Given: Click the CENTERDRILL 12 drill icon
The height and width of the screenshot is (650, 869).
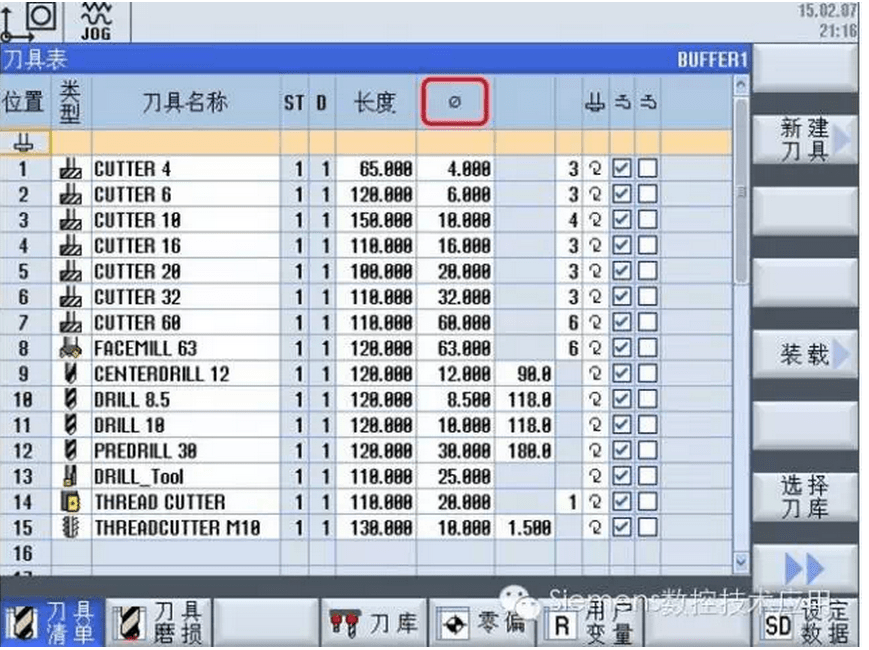Looking at the screenshot, I should click(x=70, y=374).
